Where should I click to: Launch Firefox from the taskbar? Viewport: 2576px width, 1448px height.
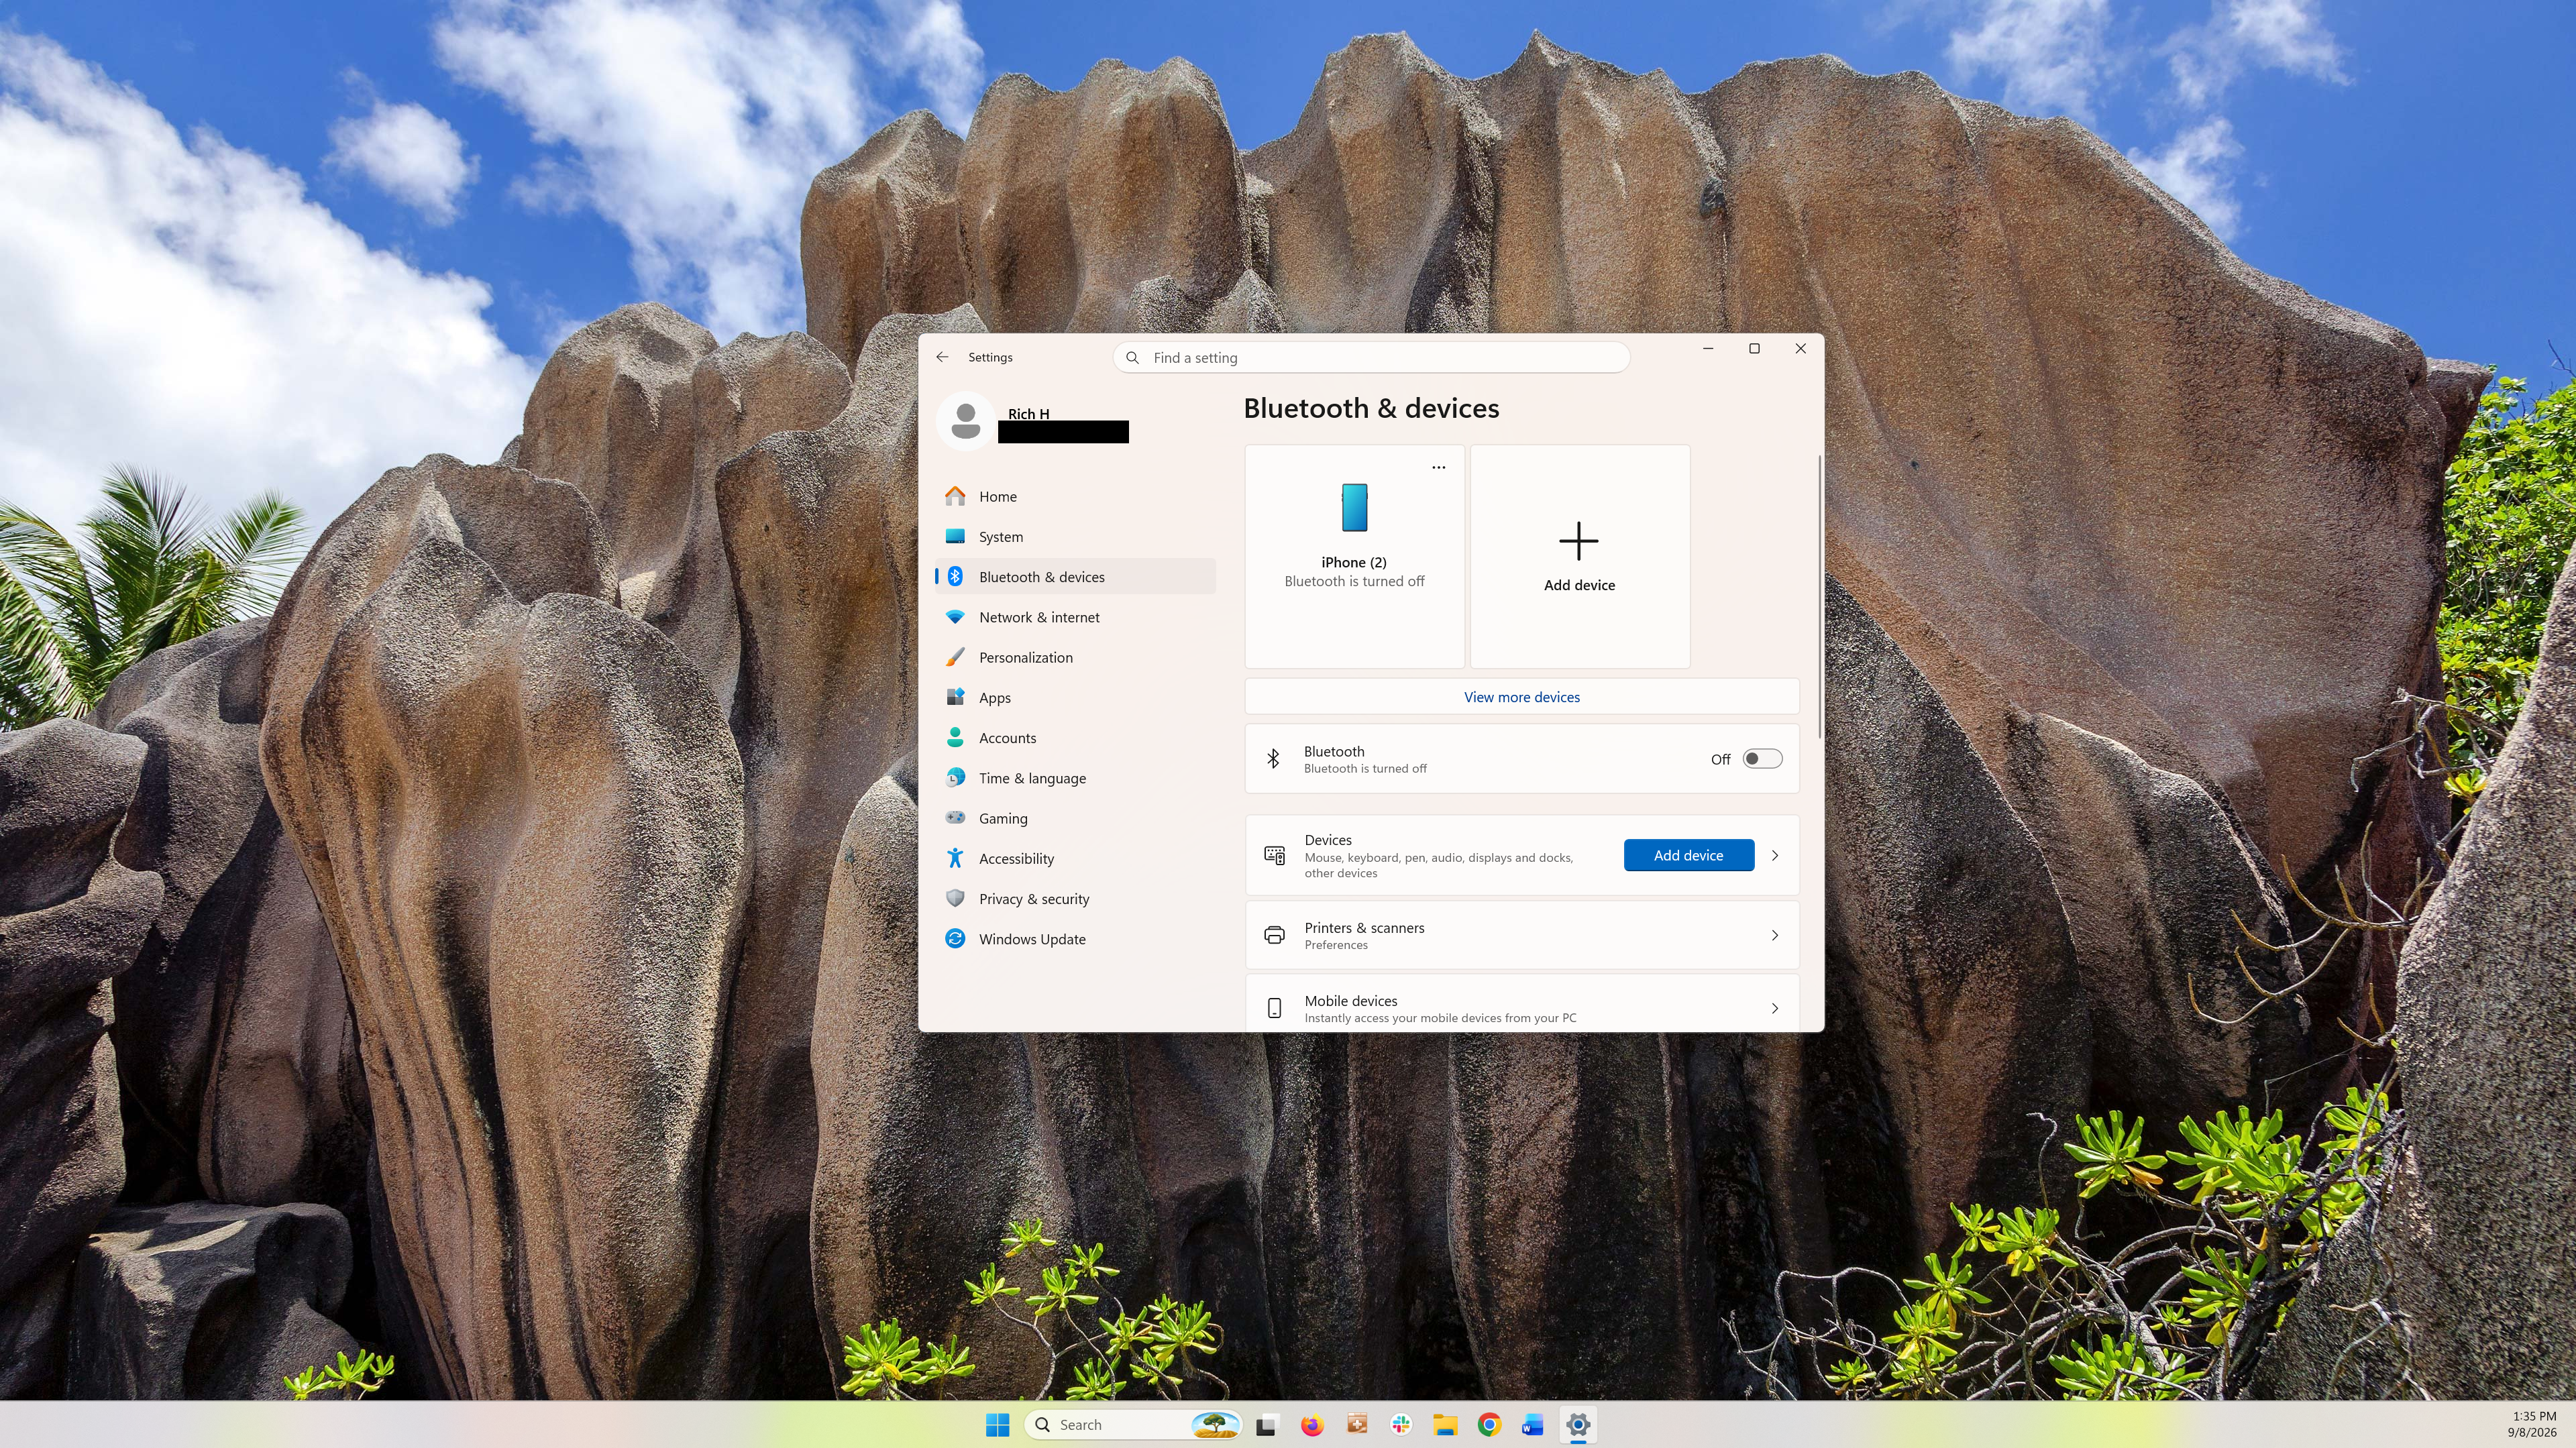click(1312, 1425)
